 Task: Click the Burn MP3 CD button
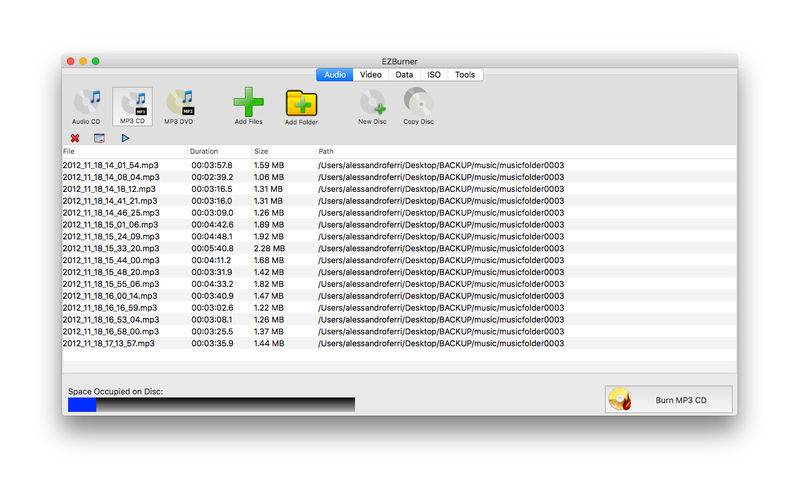668,399
